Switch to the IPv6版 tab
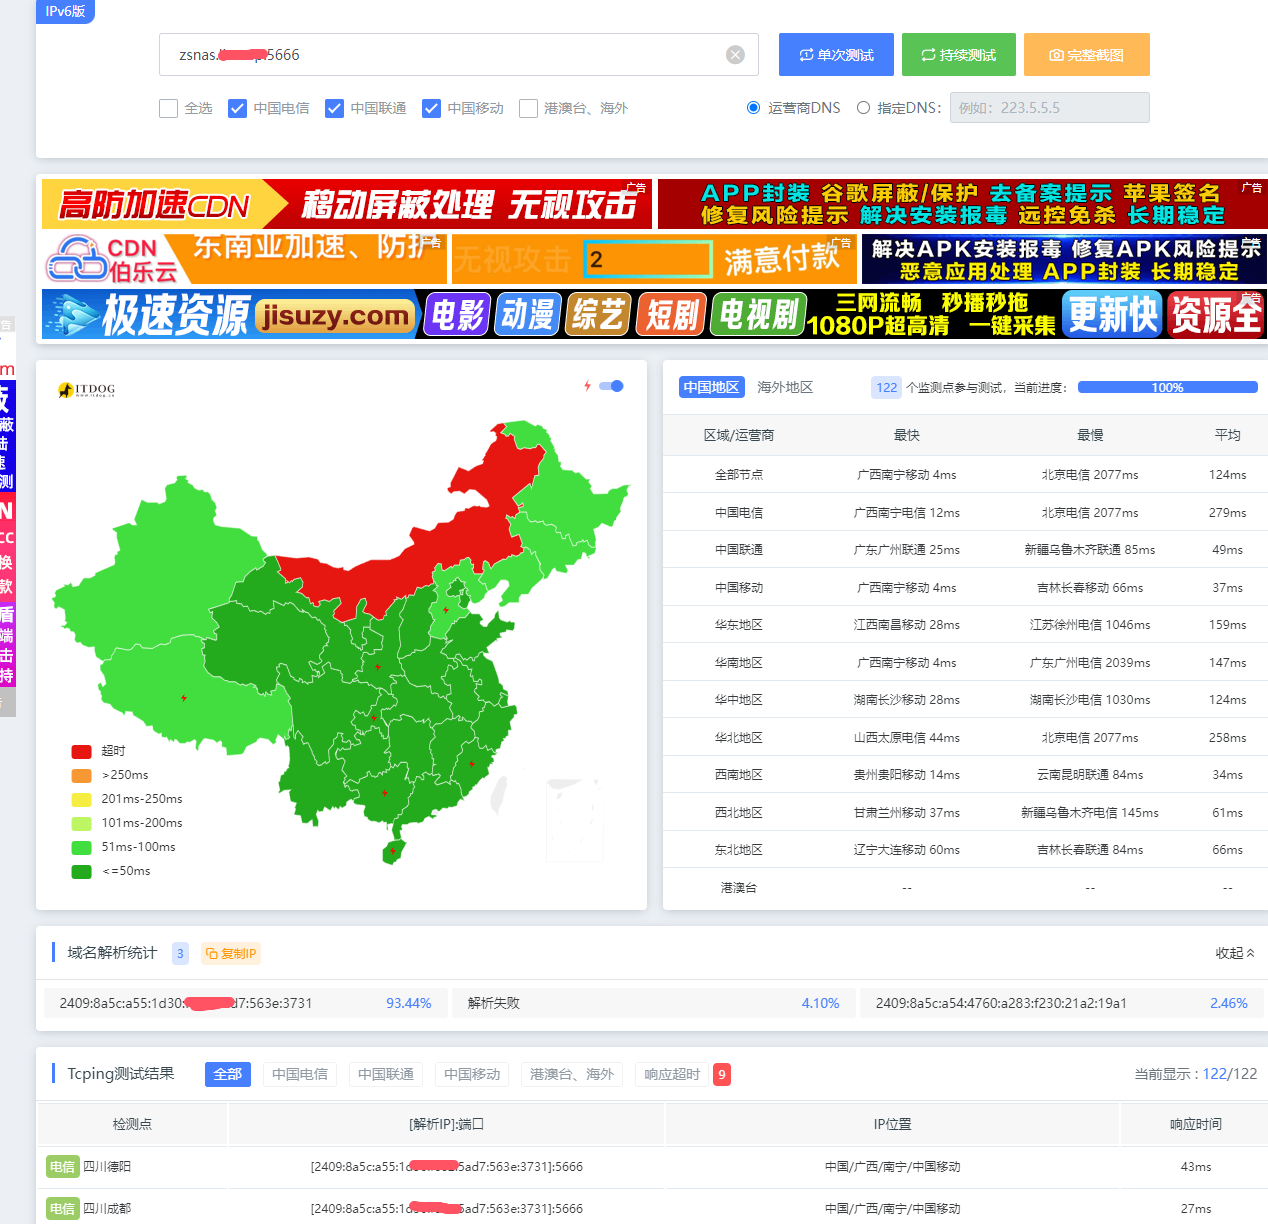 (65, 11)
